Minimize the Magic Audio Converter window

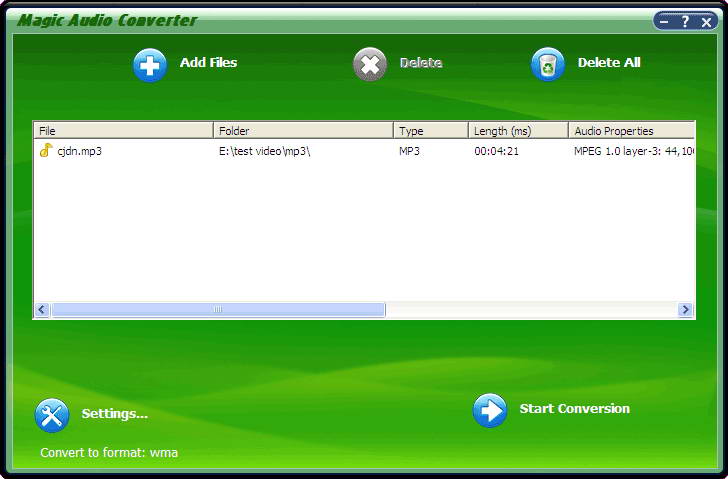pos(664,22)
